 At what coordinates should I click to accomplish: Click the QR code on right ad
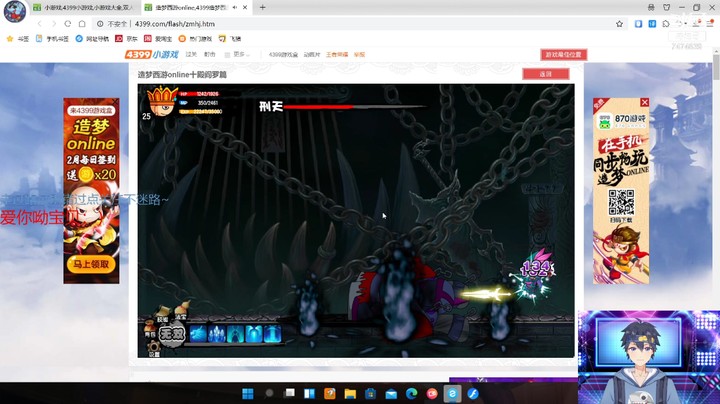(x=621, y=202)
